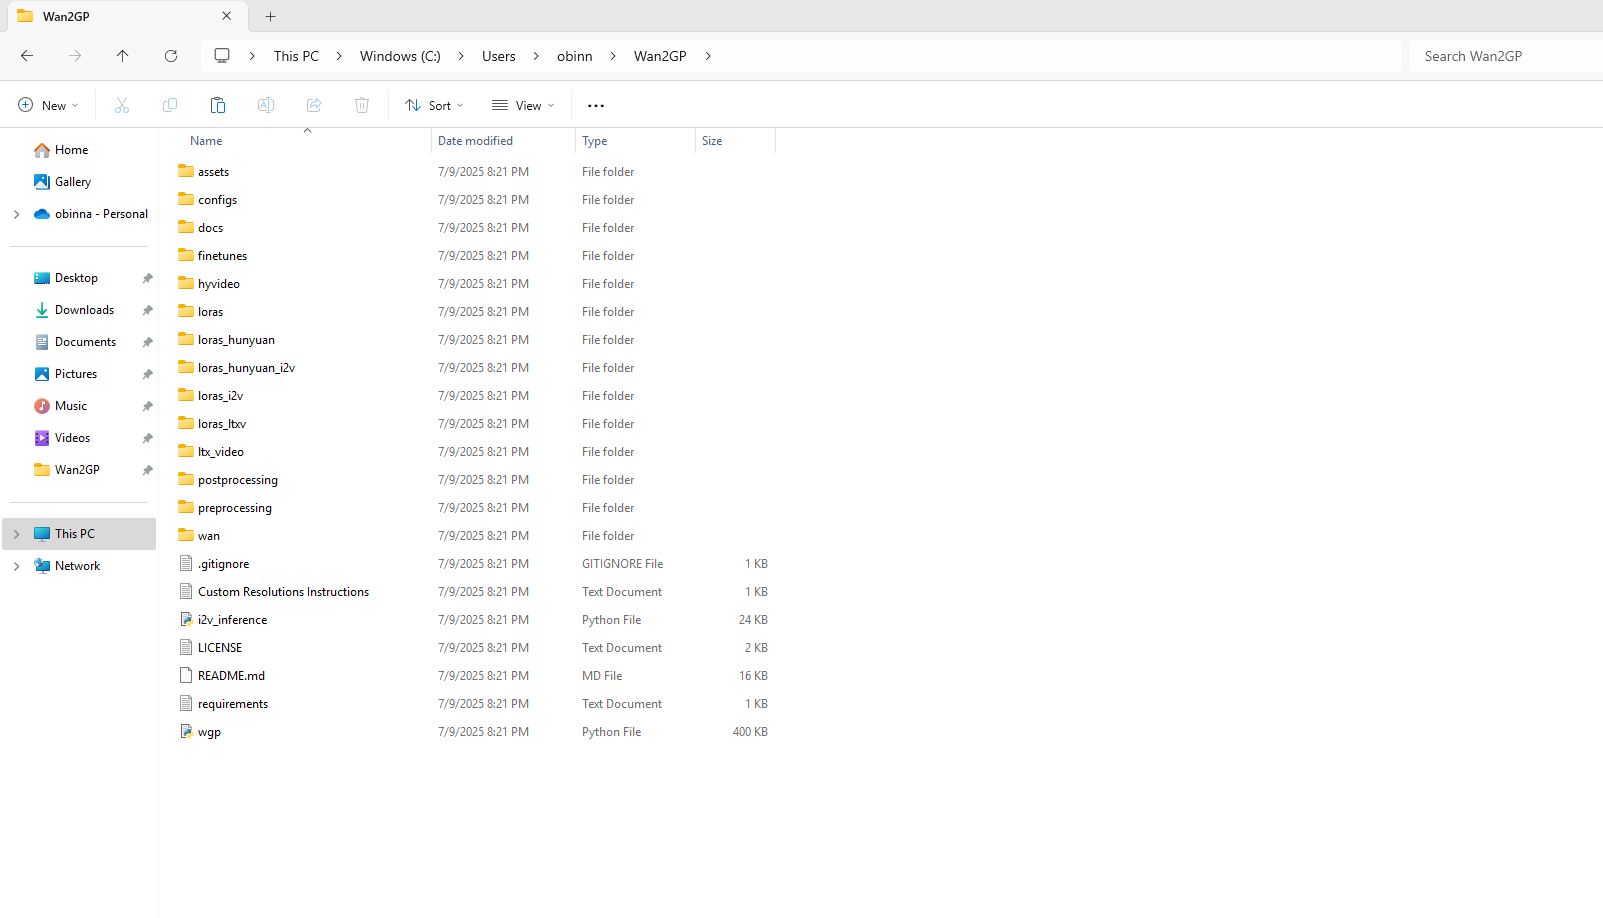Expand the This PC tree node
The image size is (1603, 918).
pos(16,534)
